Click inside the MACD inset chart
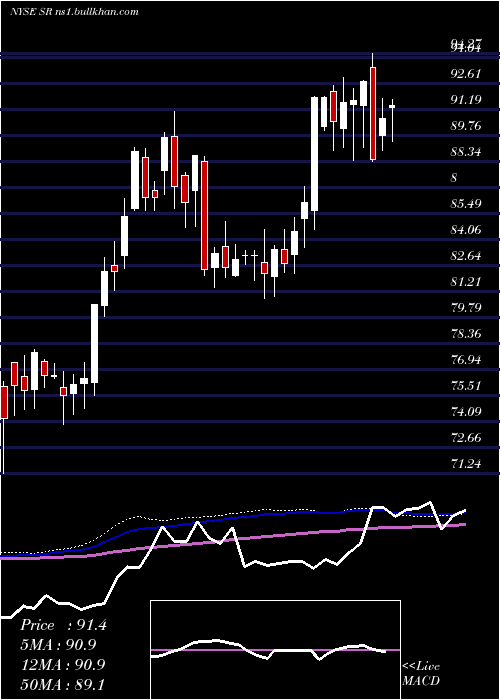 275,650
